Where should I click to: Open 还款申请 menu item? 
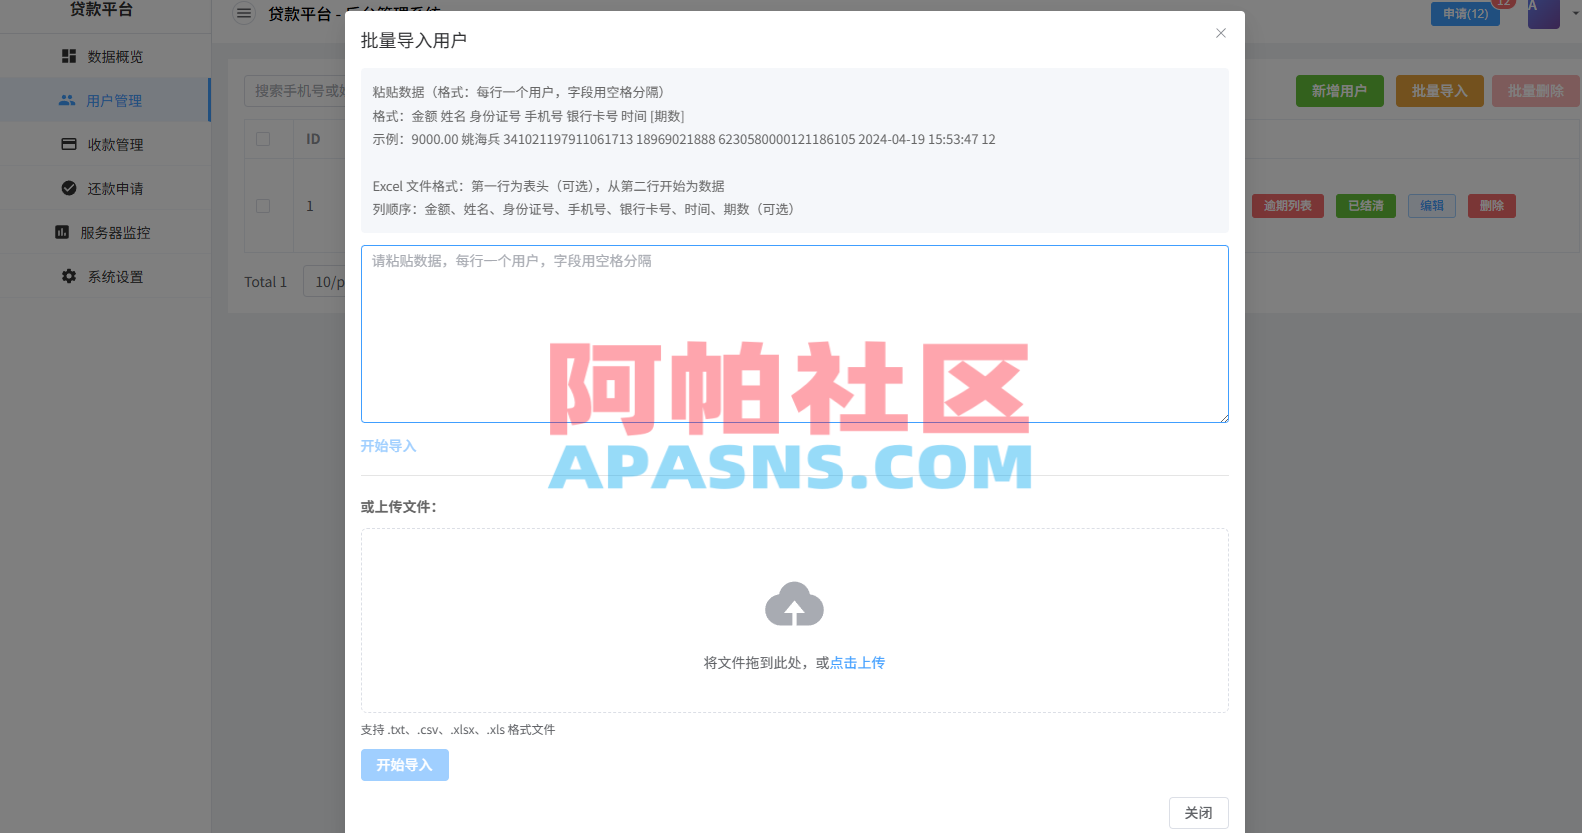click(105, 188)
